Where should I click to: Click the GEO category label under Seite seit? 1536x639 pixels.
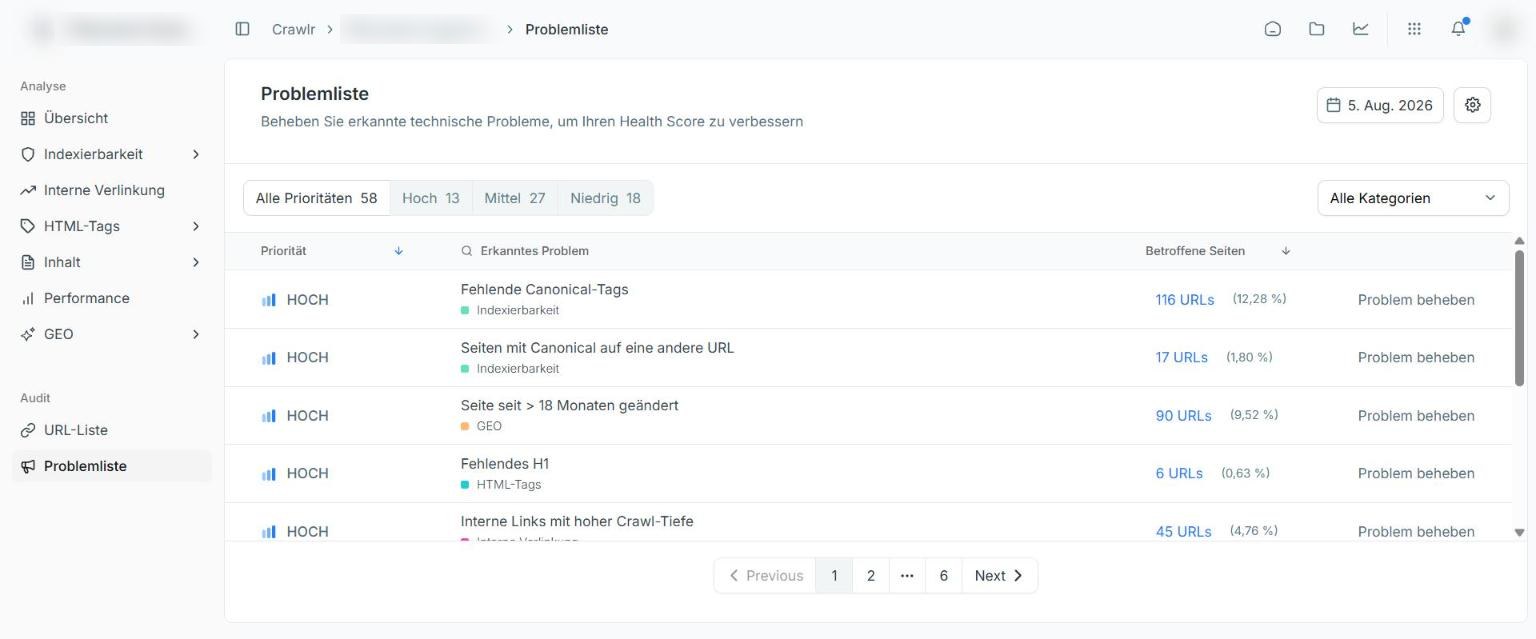489,426
